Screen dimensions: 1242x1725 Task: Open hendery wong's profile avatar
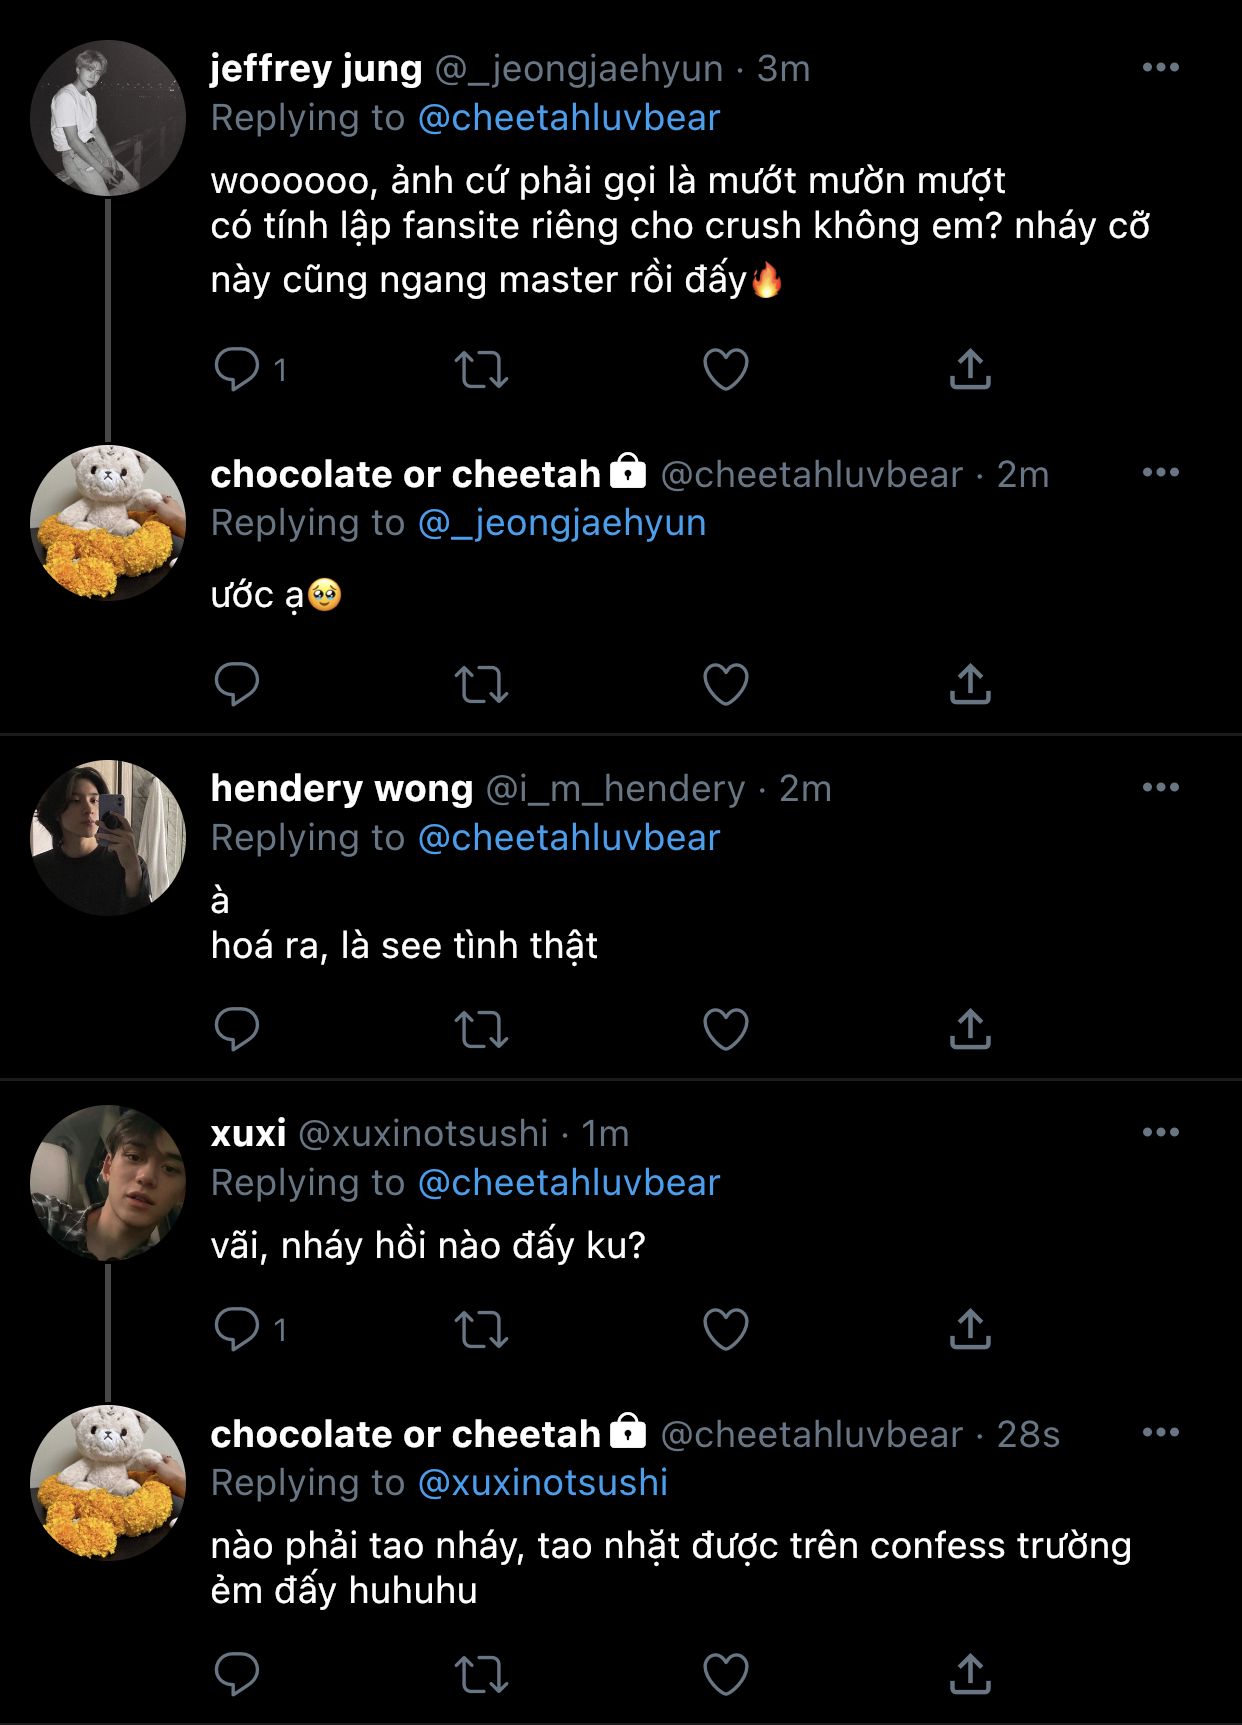[108, 838]
